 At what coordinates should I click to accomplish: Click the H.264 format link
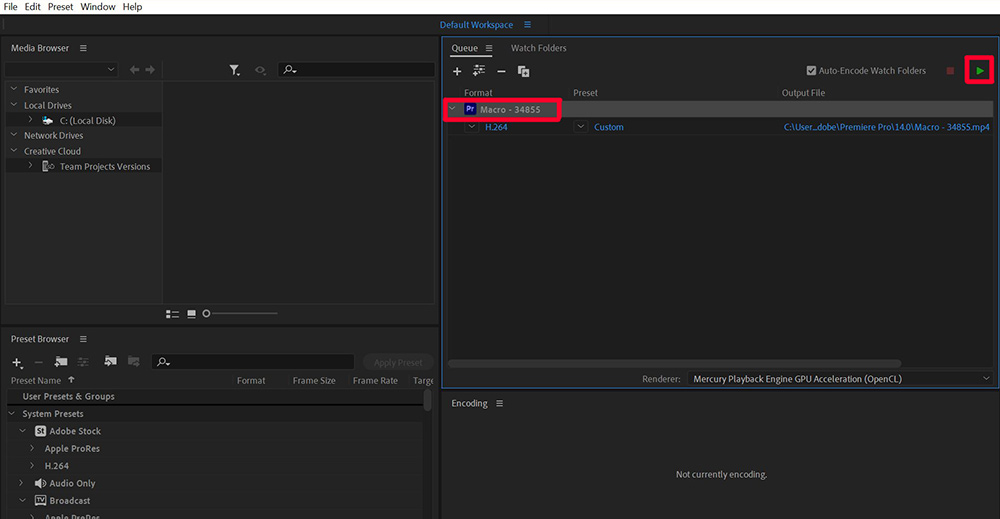click(x=496, y=127)
